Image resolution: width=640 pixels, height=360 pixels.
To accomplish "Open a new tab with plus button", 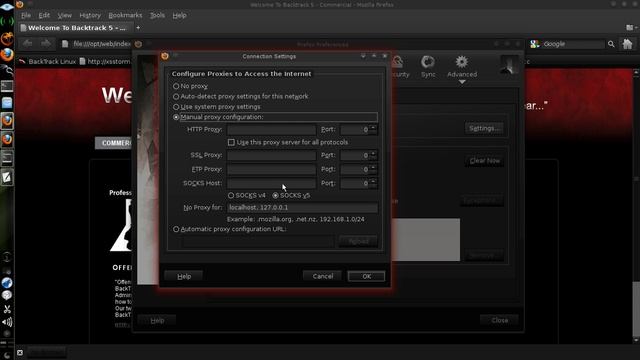I will pos(138,28).
